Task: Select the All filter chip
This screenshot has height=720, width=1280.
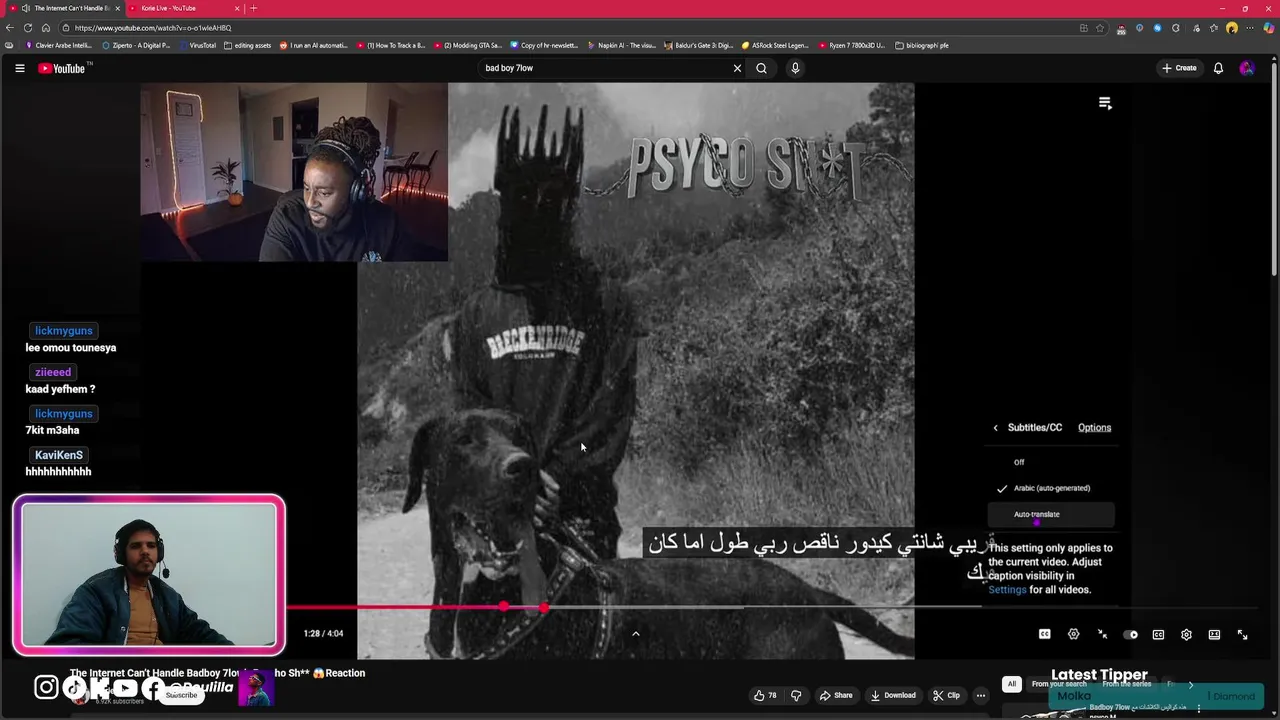Action: tap(1011, 684)
